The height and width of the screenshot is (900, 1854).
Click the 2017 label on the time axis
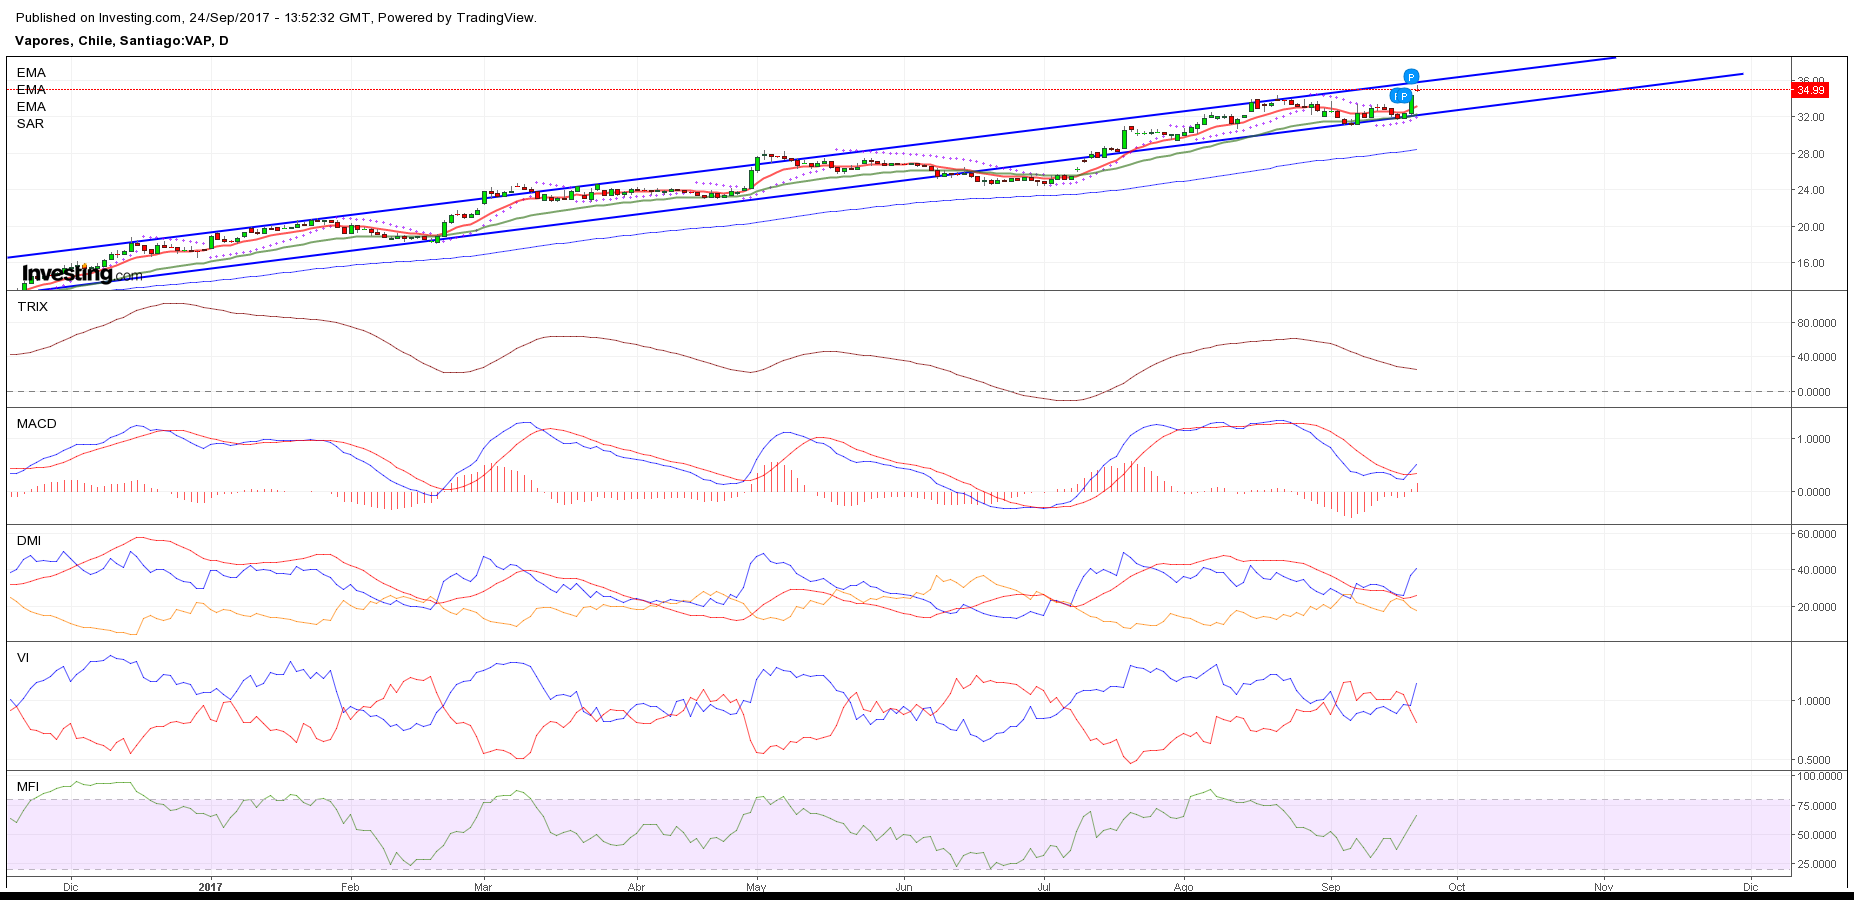(x=211, y=887)
